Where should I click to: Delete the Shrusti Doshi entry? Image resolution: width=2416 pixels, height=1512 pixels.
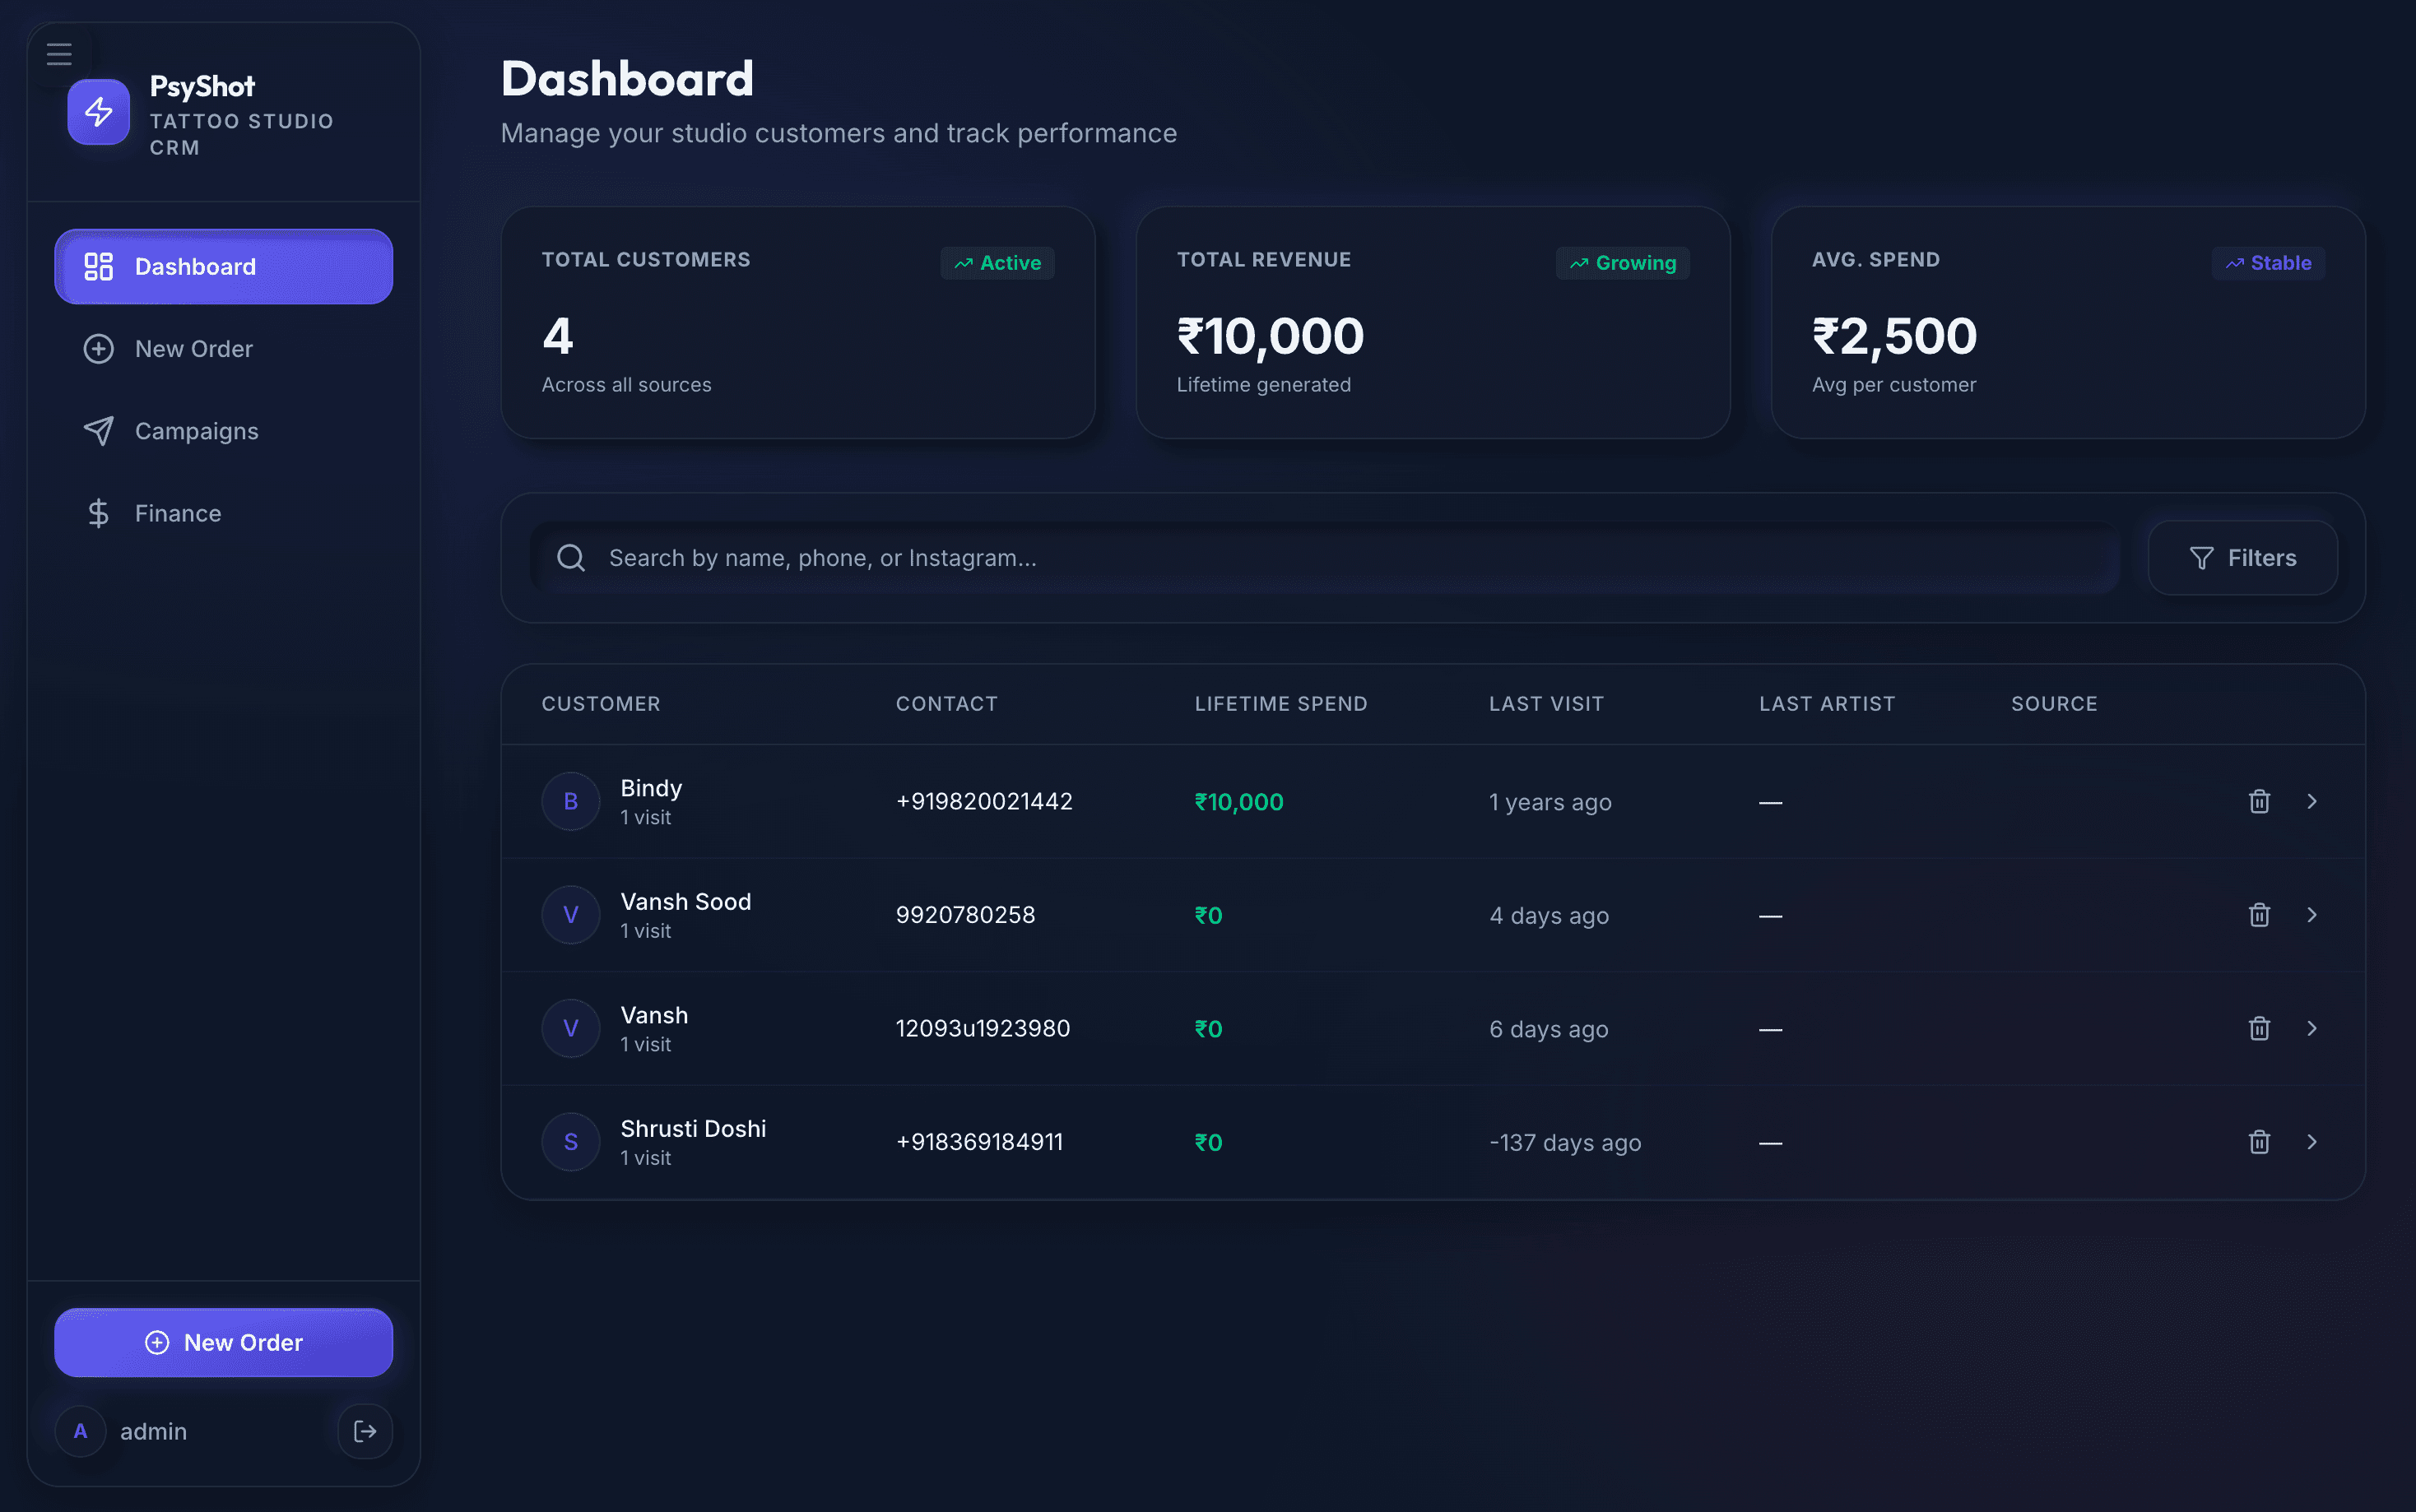[2259, 1142]
